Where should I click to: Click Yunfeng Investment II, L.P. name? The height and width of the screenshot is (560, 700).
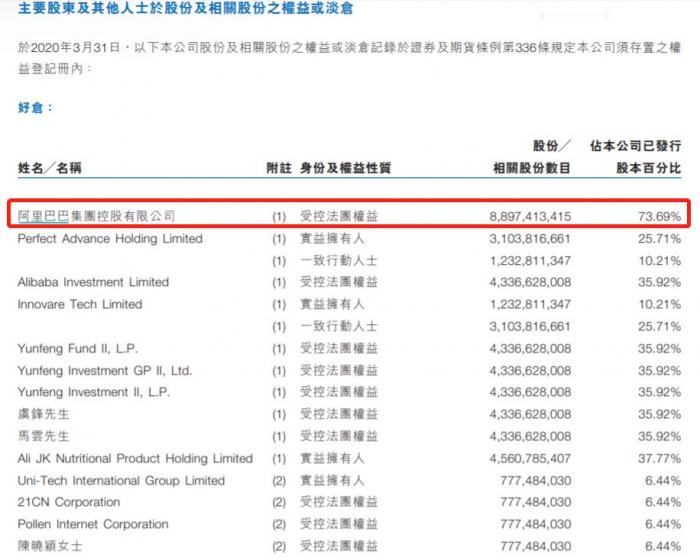pyautogui.click(x=94, y=392)
